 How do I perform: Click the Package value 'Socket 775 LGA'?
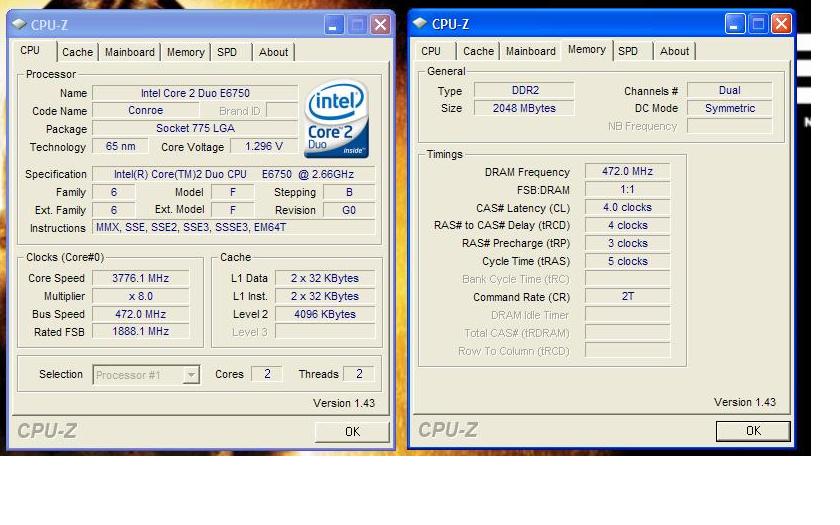(195, 128)
